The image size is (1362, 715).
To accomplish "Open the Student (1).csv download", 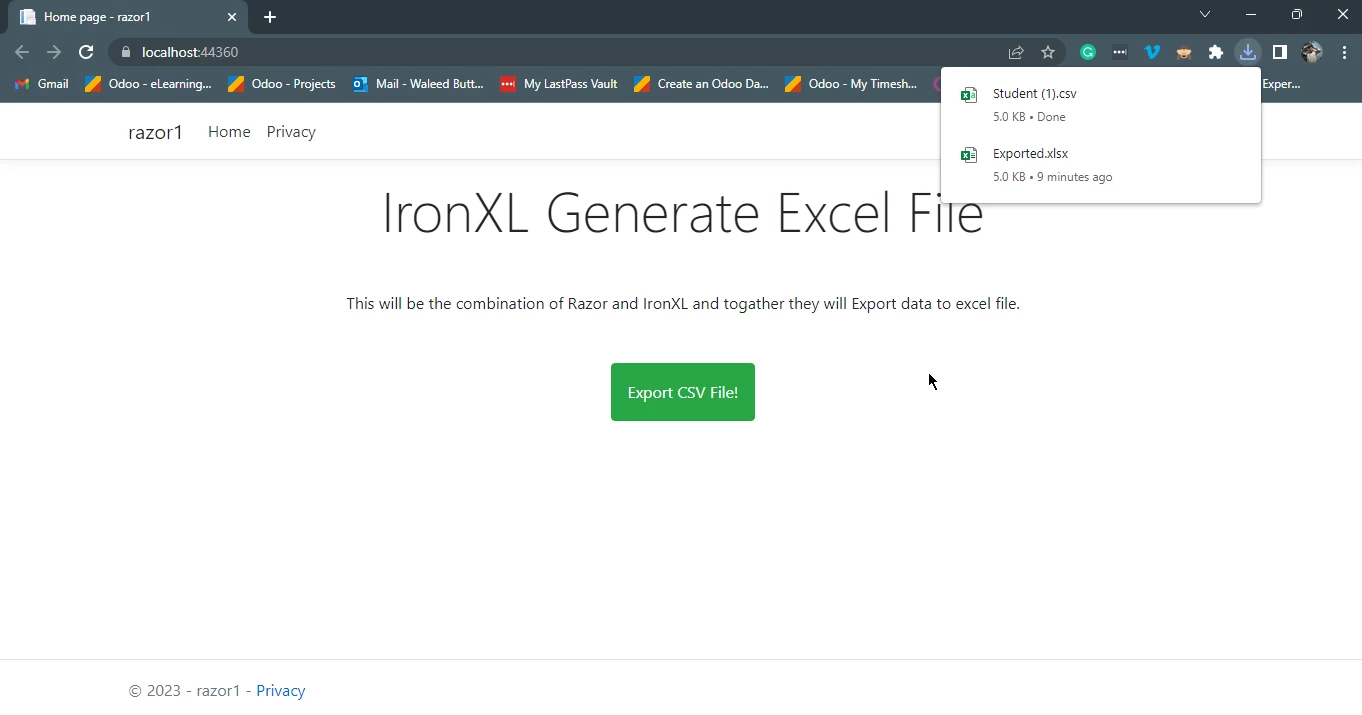I will tap(1034, 94).
